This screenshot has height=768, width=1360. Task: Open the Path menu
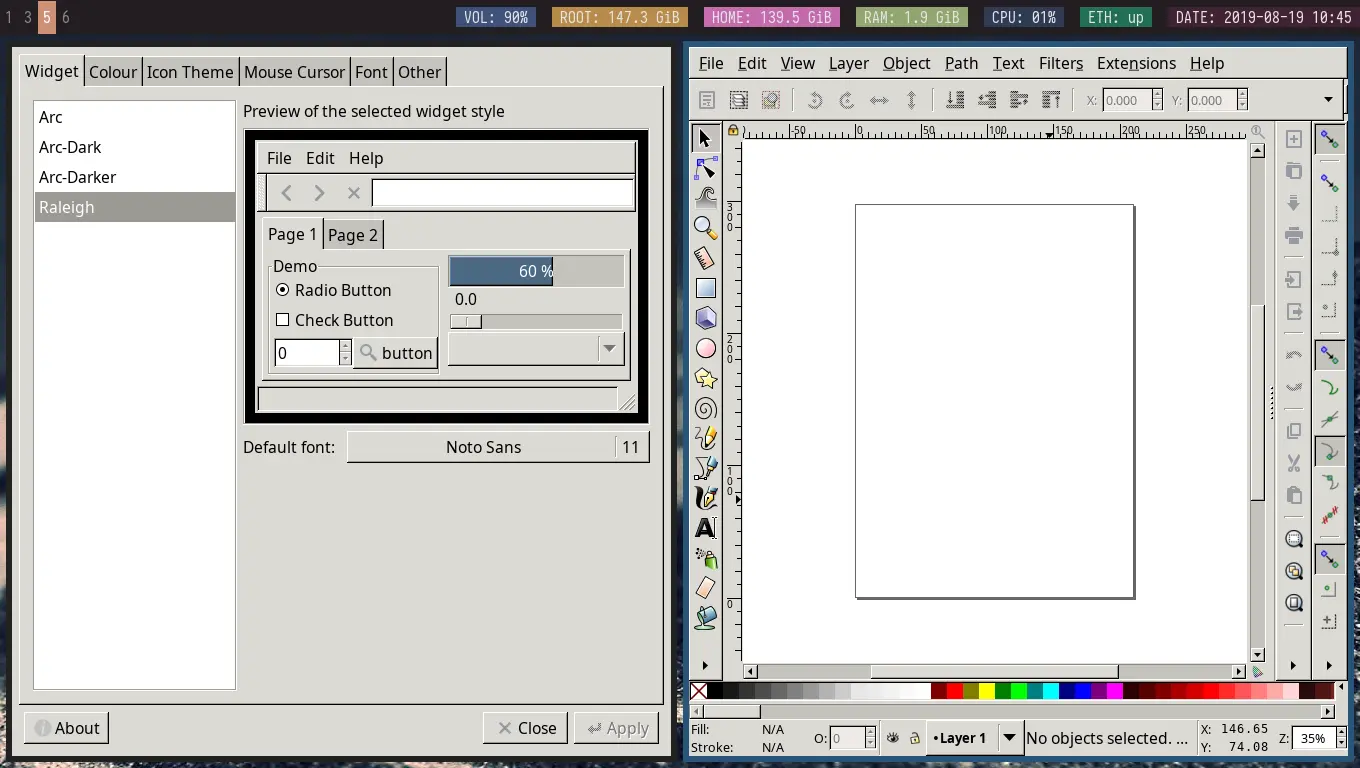pos(961,63)
